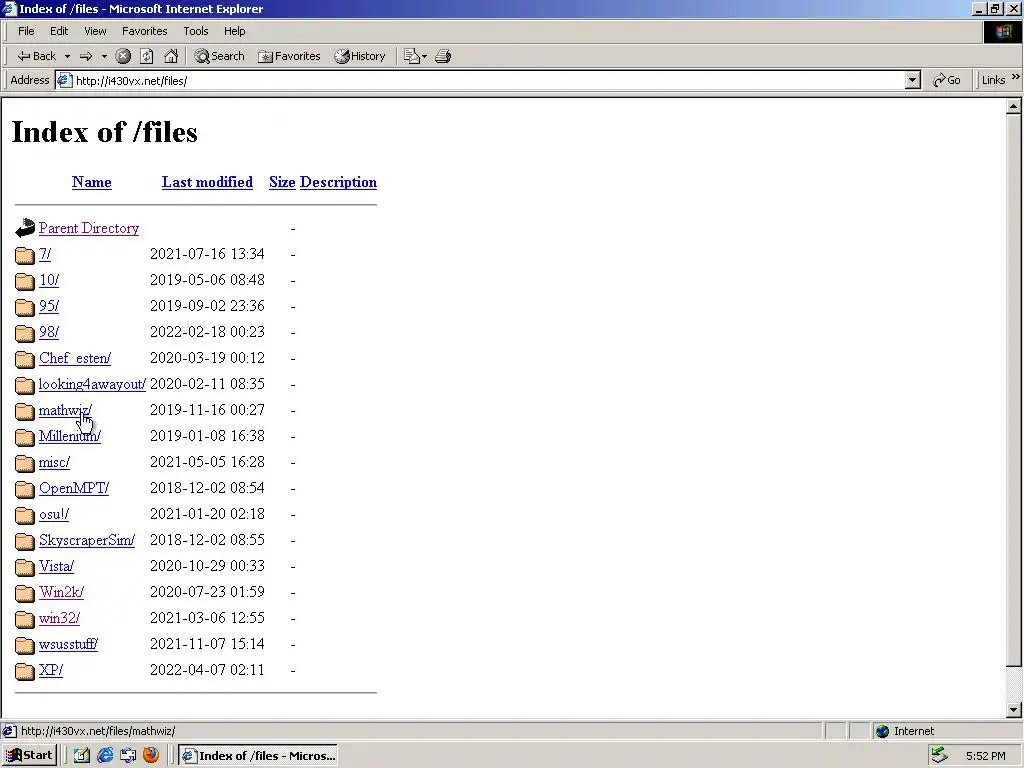This screenshot has width=1024, height=768.
Task: Open the Parent Directory link
Action: coord(89,229)
